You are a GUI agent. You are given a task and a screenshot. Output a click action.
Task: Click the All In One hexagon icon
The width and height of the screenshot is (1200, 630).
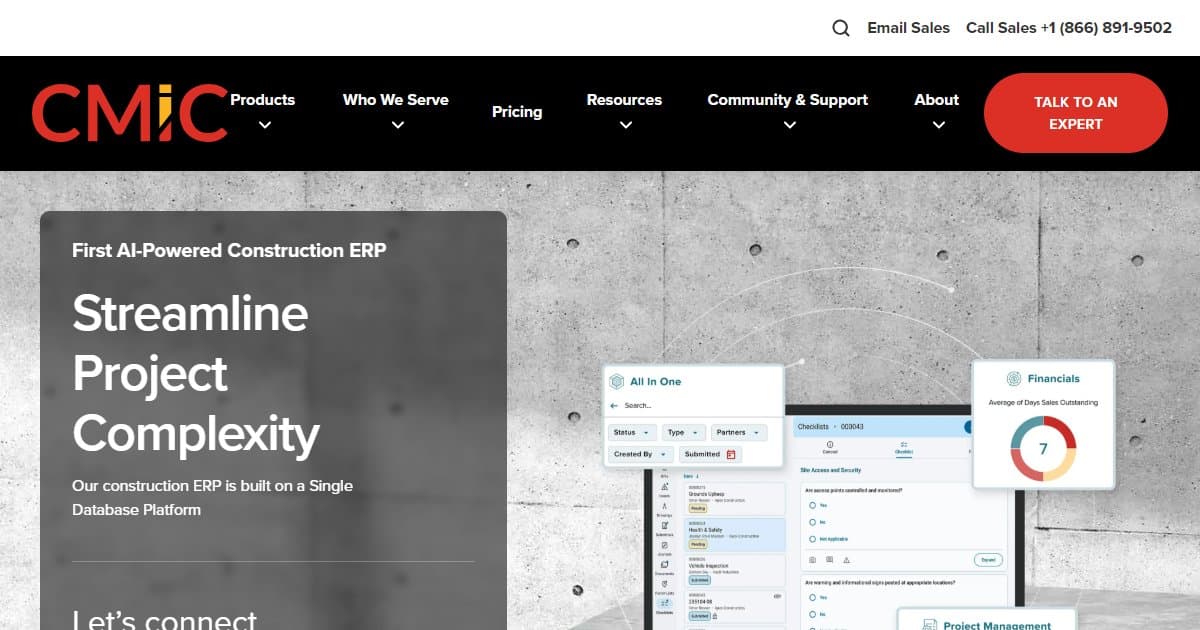tap(617, 381)
